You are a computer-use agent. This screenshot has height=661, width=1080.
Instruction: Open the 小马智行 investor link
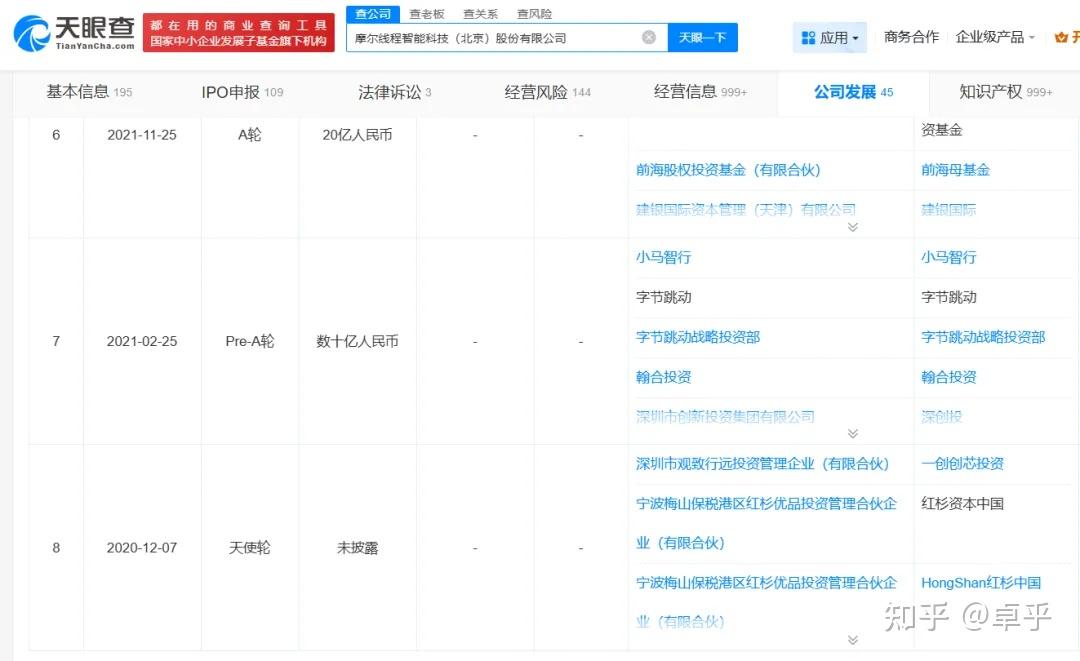click(x=663, y=257)
